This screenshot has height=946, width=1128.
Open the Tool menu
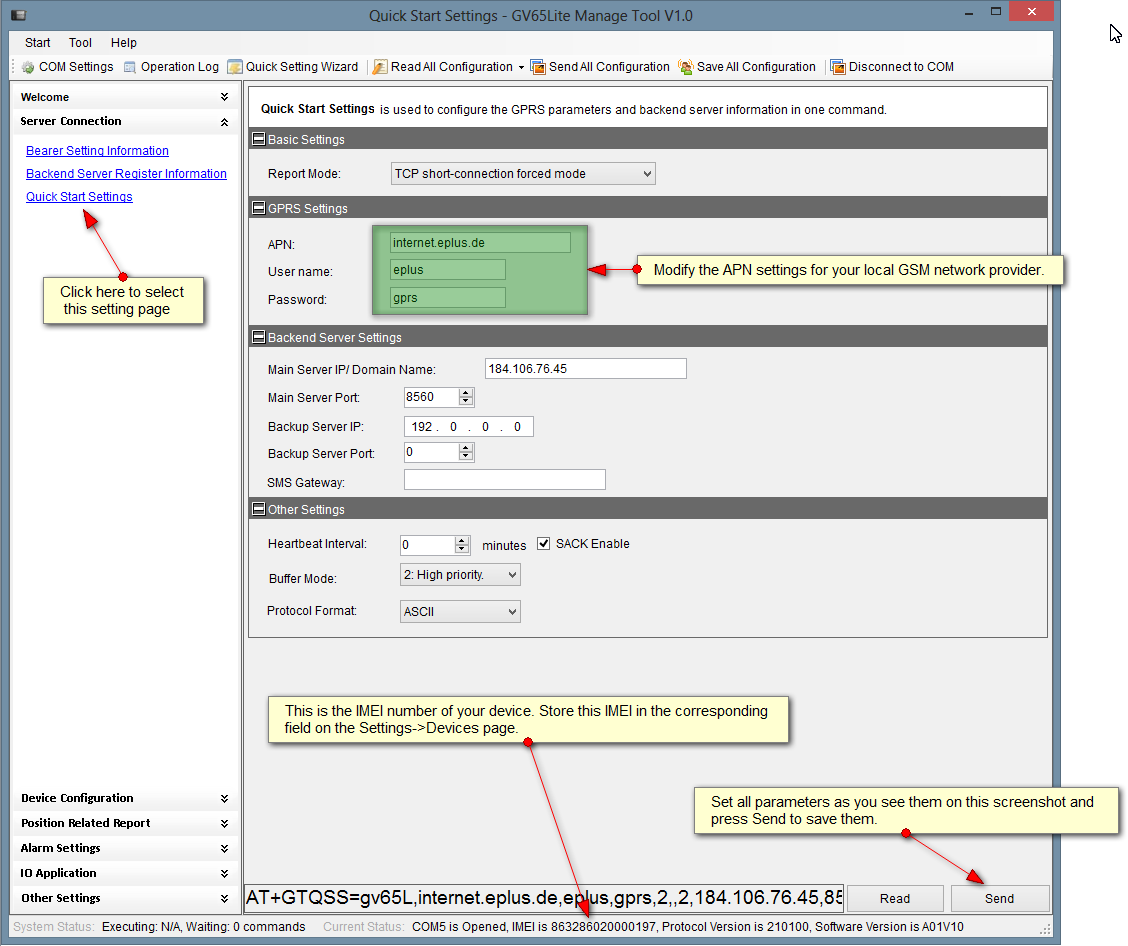[80, 42]
